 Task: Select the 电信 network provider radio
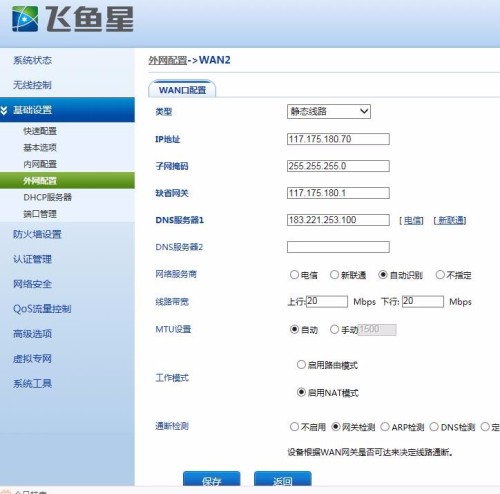tap(294, 275)
